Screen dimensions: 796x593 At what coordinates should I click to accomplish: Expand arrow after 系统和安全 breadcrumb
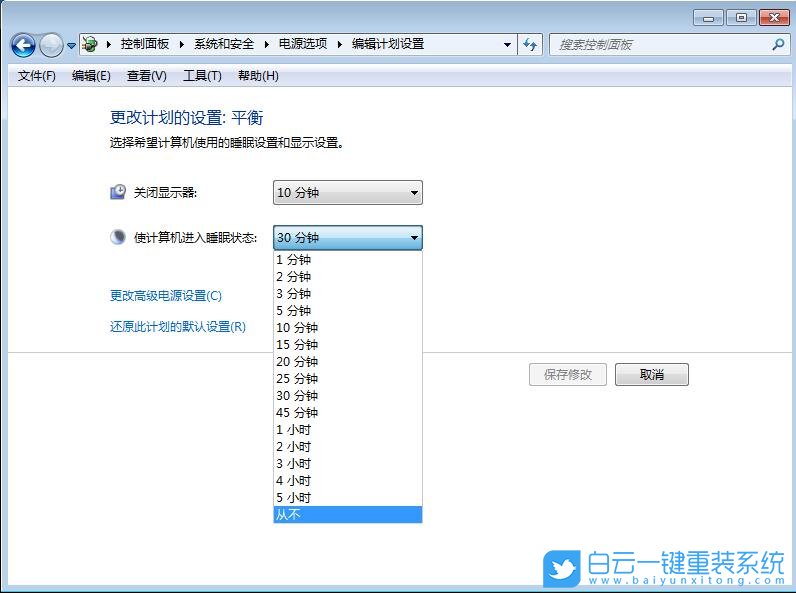pos(266,45)
